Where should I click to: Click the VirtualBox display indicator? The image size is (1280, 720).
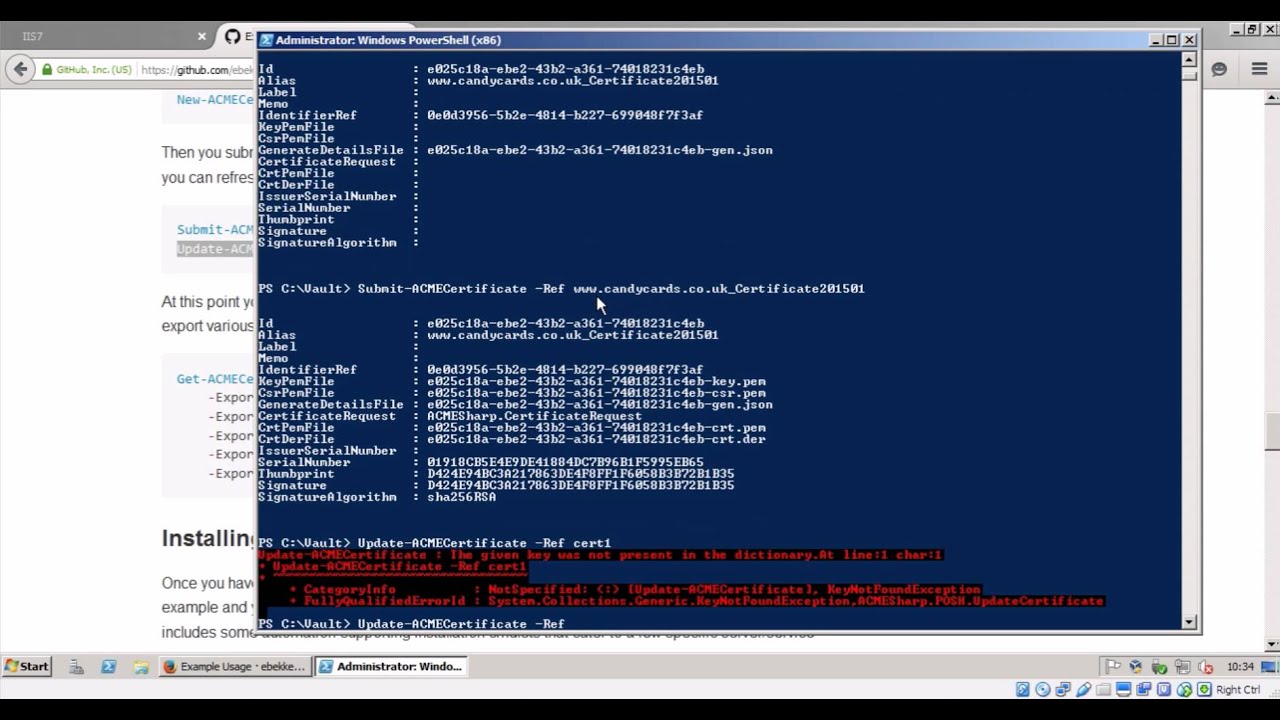(1124, 689)
